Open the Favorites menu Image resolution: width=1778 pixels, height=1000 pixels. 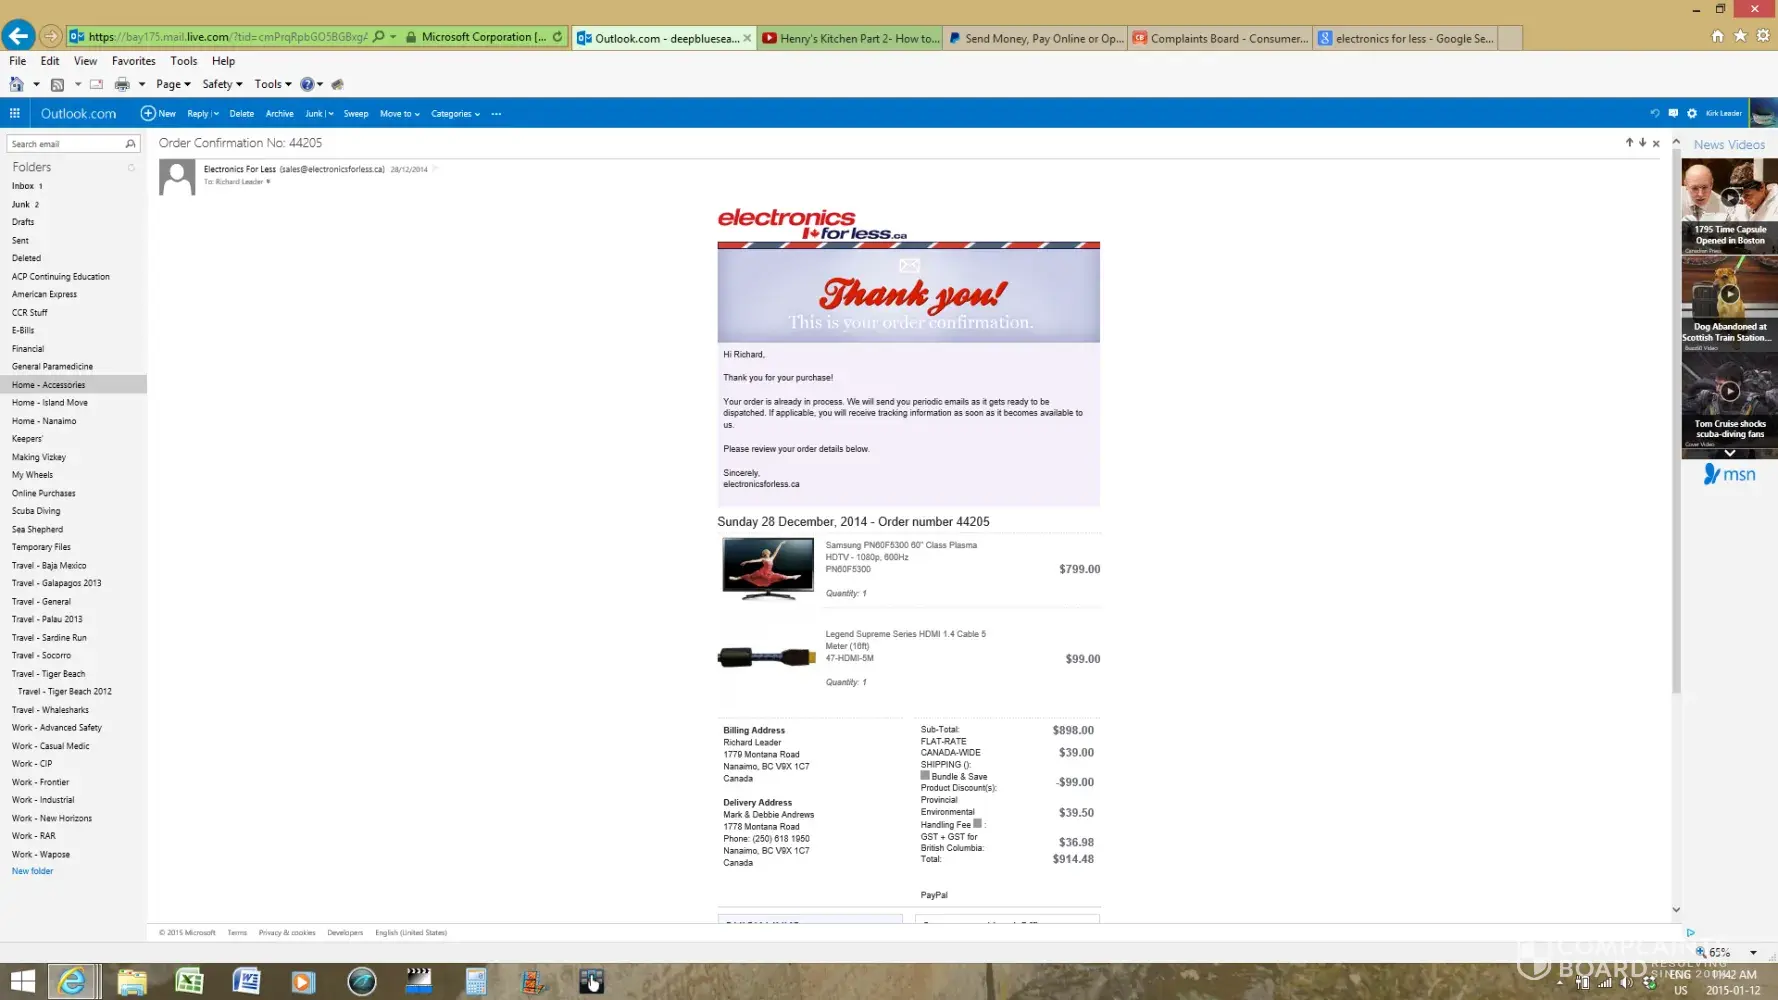click(x=134, y=61)
